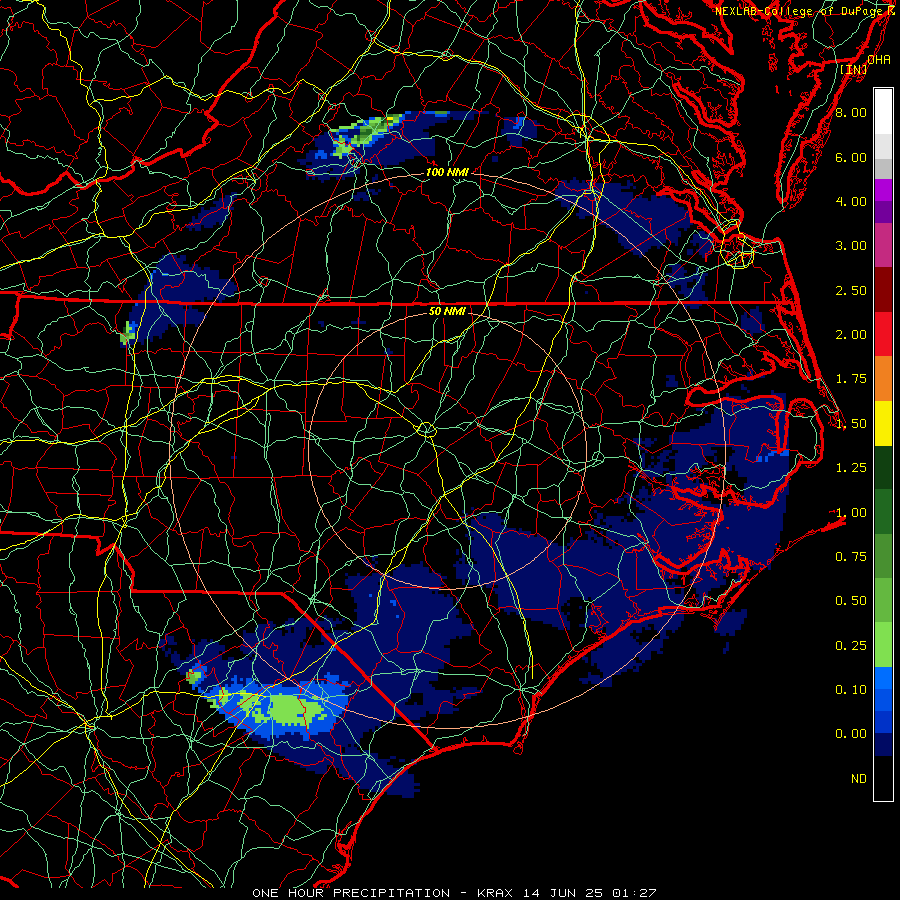Click the ND legend label

tap(859, 779)
